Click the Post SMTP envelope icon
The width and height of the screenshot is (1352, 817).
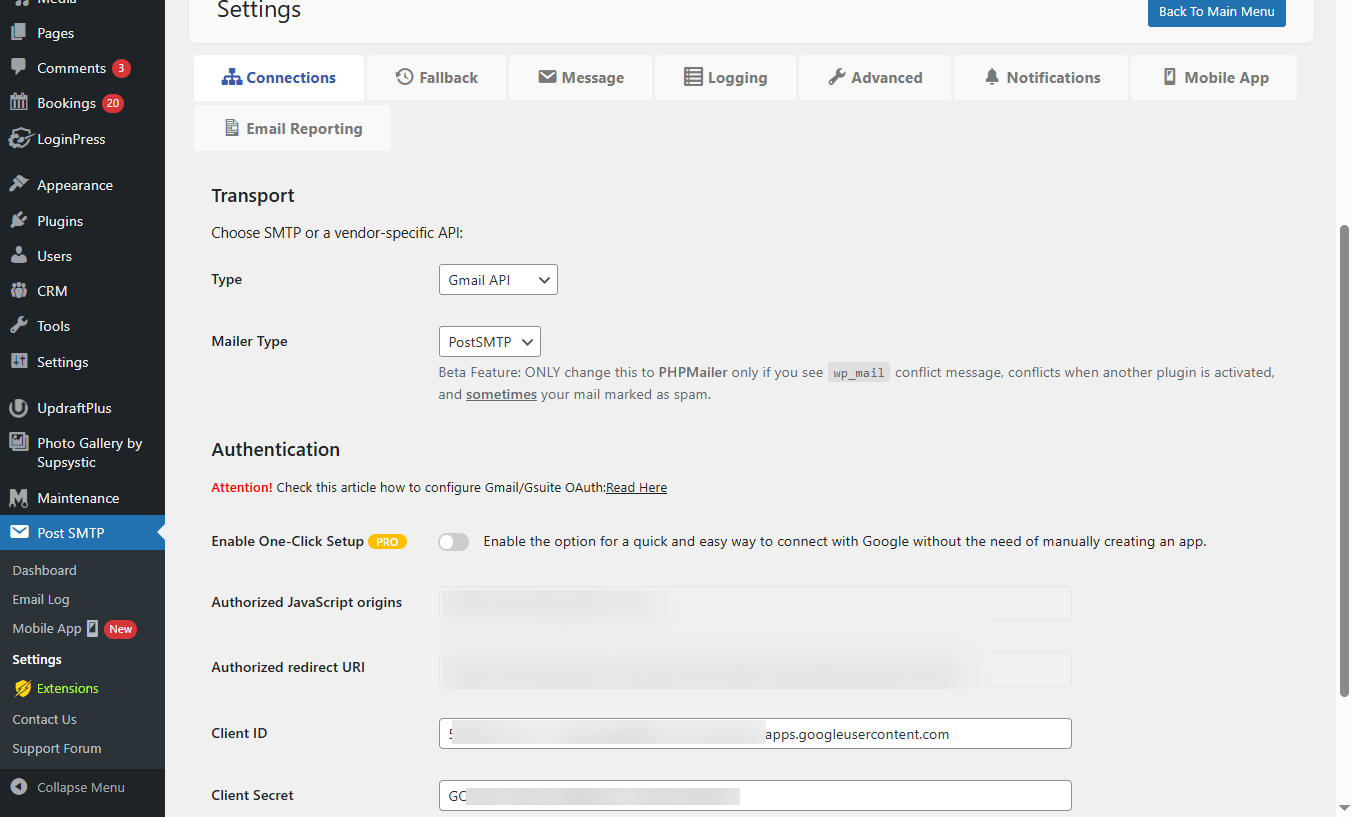(x=19, y=533)
